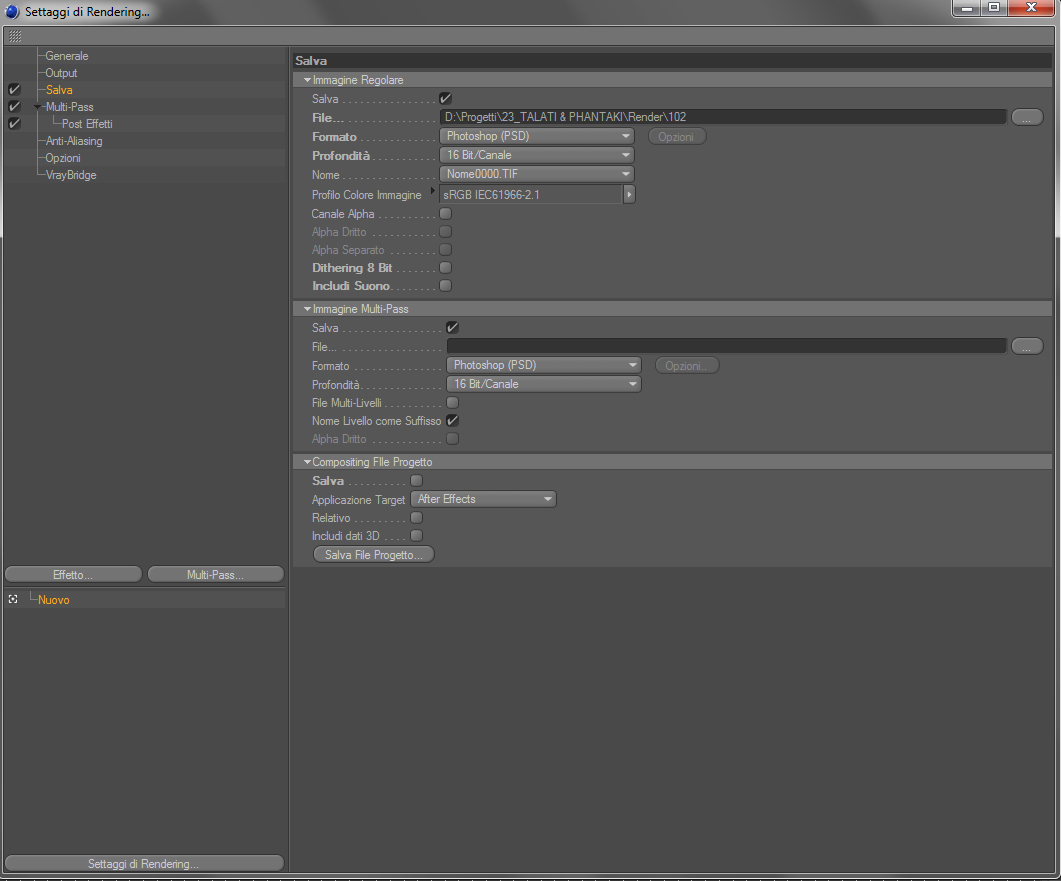The width and height of the screenshot is (1061, 881).
Task: Uncheck Salva under Immagine Multi-Pass
Action: pos(453,327)
